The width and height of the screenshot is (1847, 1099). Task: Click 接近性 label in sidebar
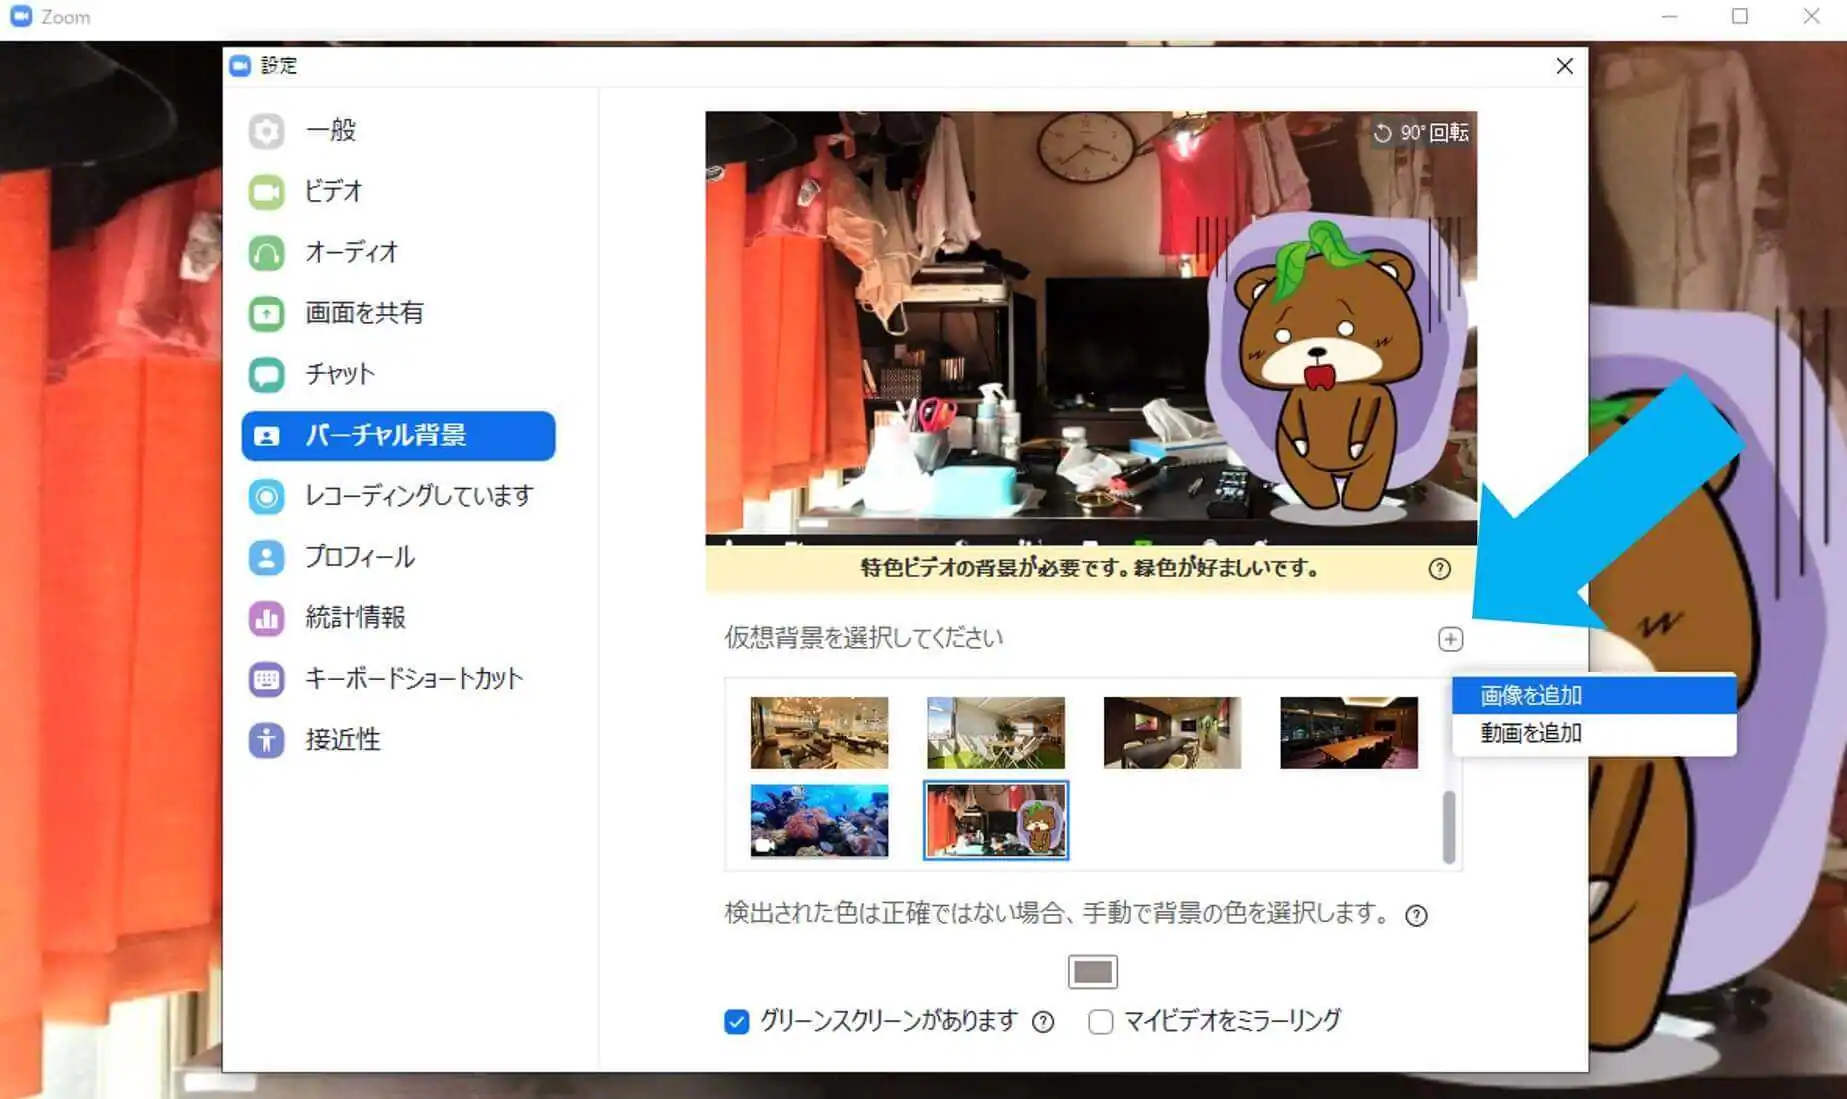(x=343, y=739)
